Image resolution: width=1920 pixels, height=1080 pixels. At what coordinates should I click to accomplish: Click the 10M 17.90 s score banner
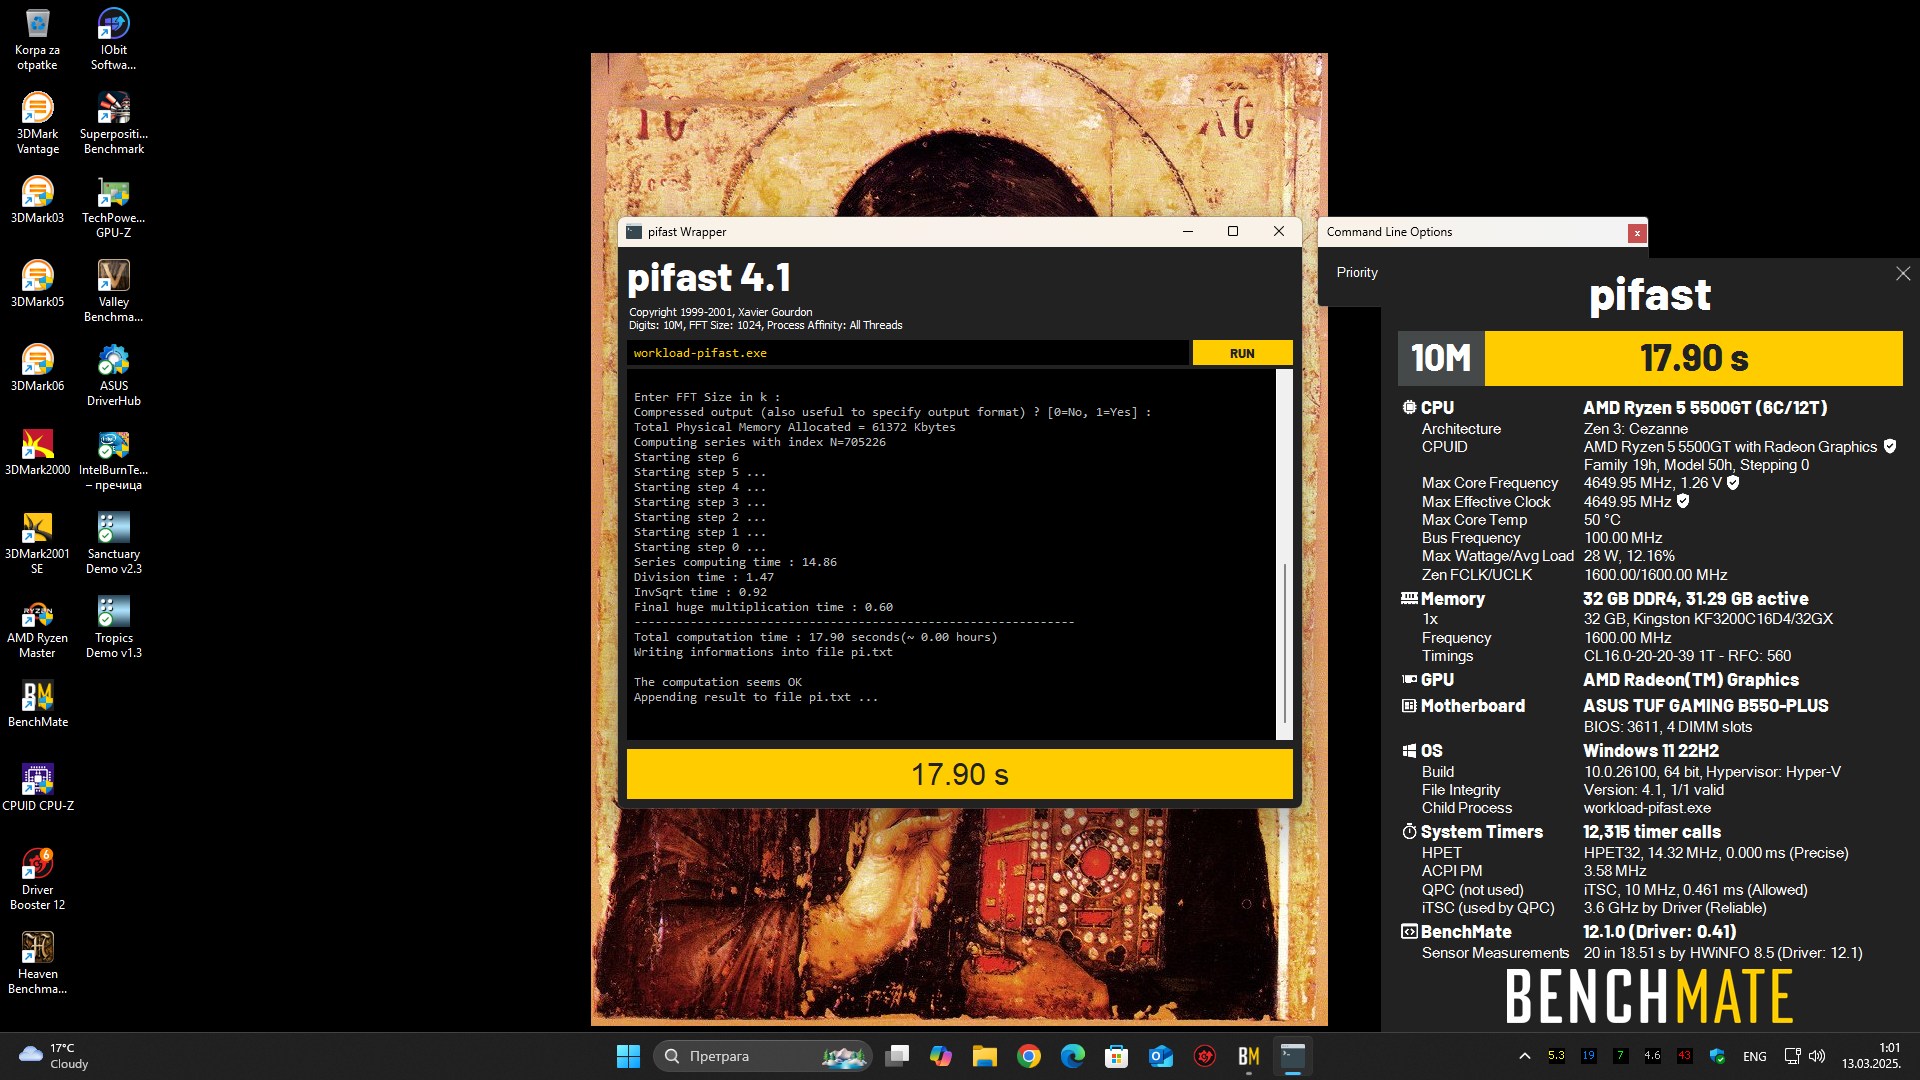pyautogui.click(x=1650, y=358)
